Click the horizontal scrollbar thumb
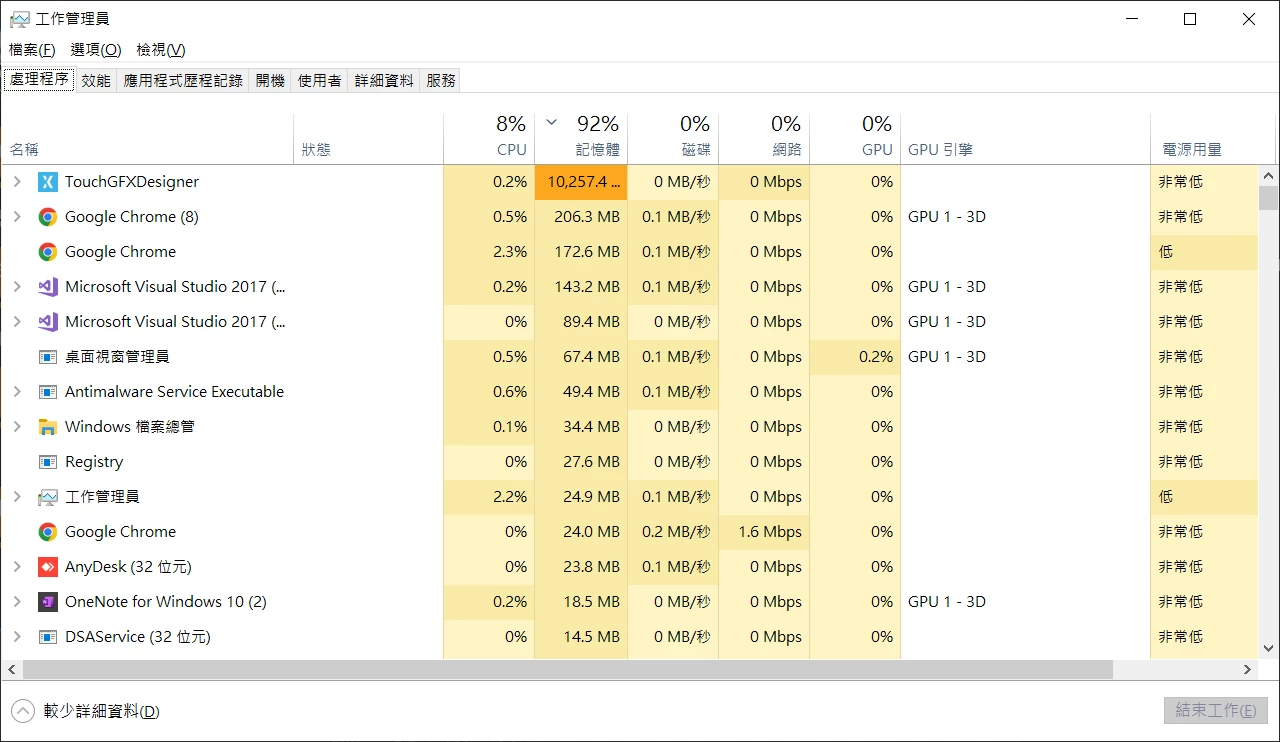This screenshot has width=1280, height=742. tap(567, 669)
